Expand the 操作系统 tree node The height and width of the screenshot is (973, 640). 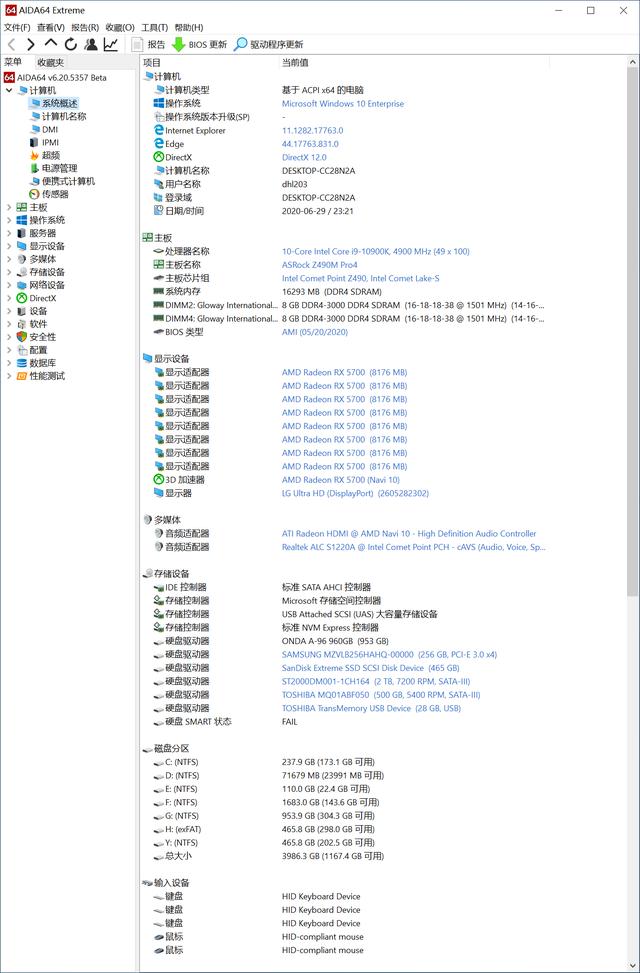[9, 220]
